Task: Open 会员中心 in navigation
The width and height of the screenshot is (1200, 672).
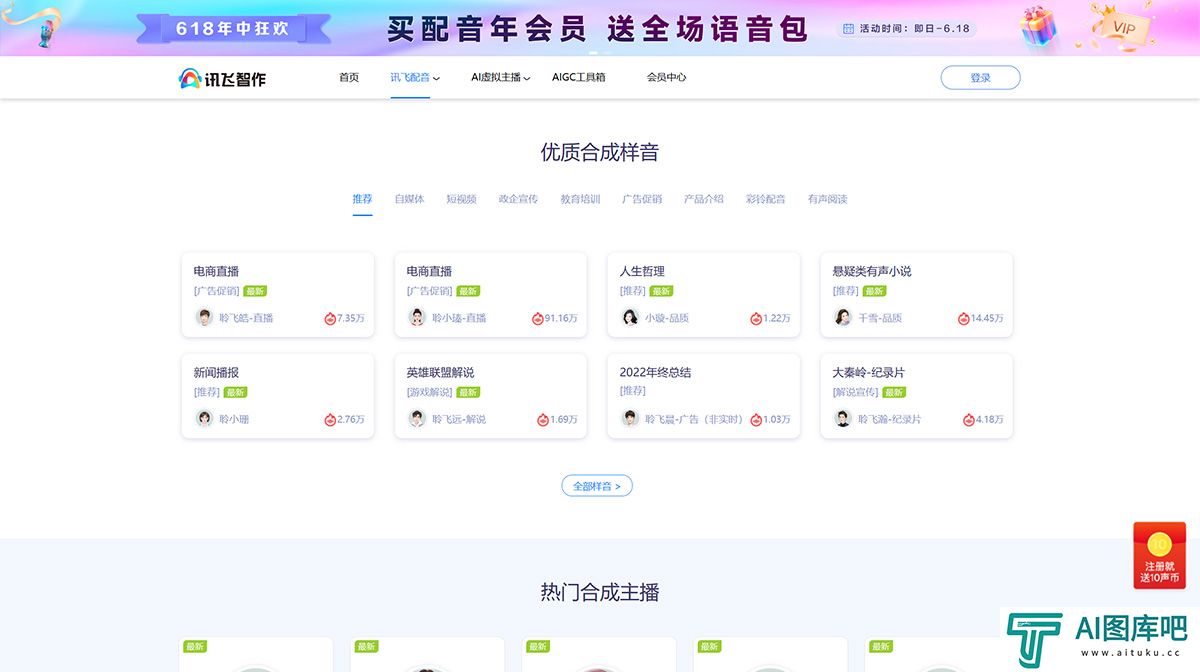Action: point(666,77)
